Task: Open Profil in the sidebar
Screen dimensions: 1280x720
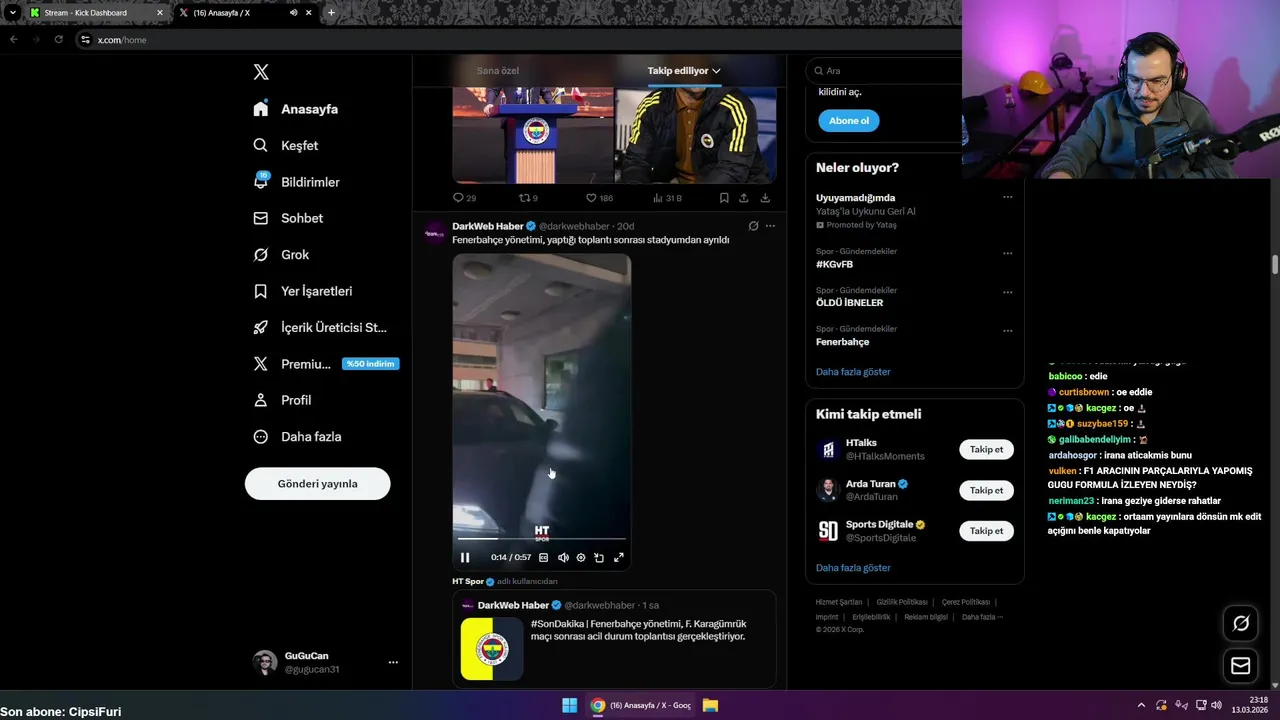Action: pos(282,400)
